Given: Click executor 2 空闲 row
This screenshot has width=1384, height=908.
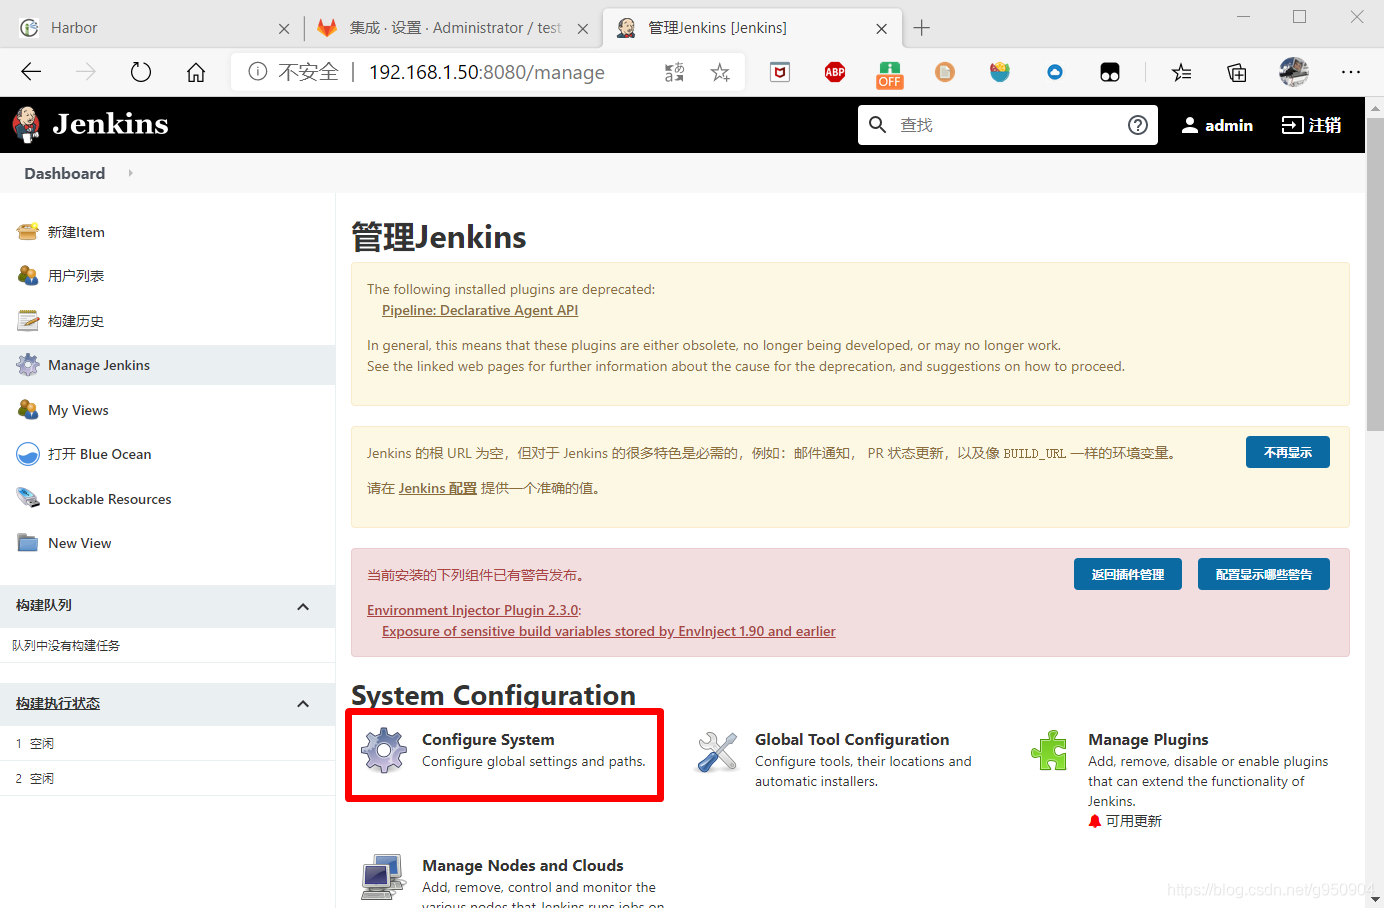Looking at the screenshot, I should 167,778.
